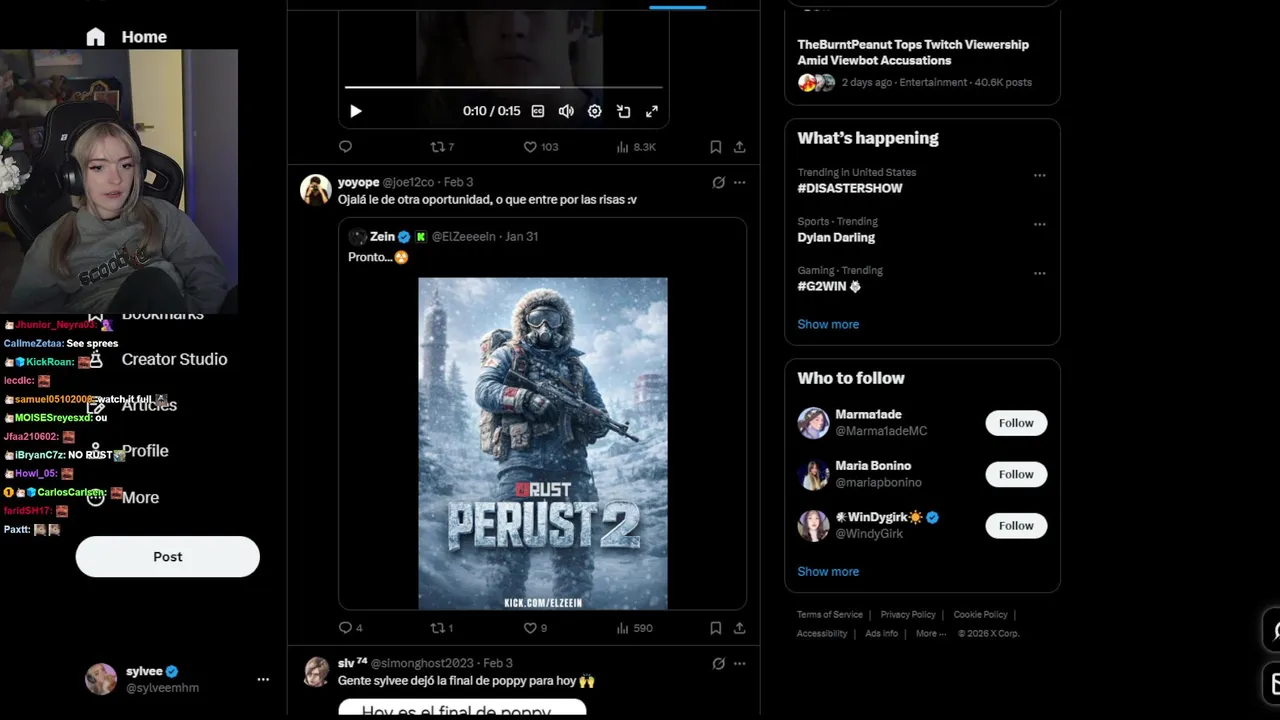Viewport: 1280px width, 720px height.
Task: Follow Maria Bonino account
Action: 1016,474
